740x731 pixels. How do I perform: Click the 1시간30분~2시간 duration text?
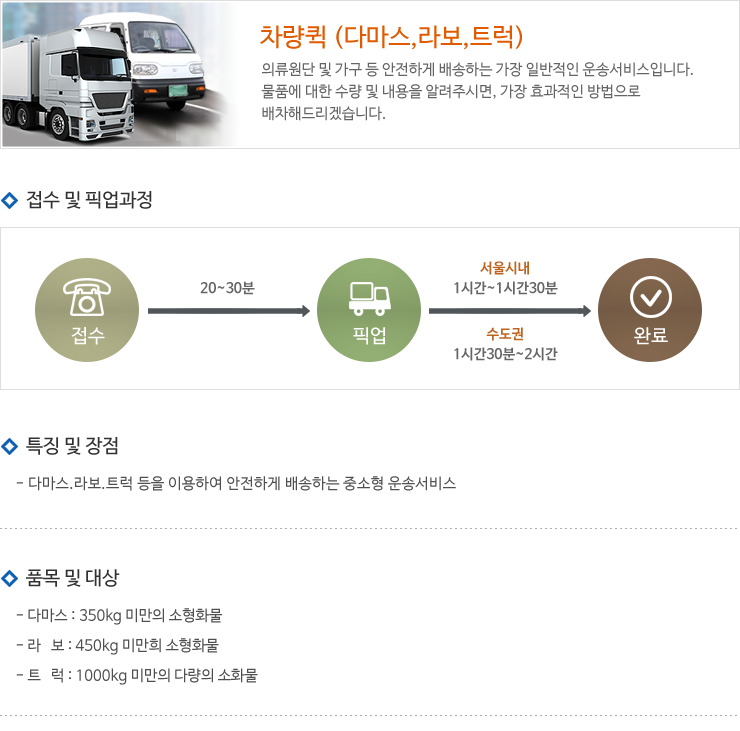(505, 353)
